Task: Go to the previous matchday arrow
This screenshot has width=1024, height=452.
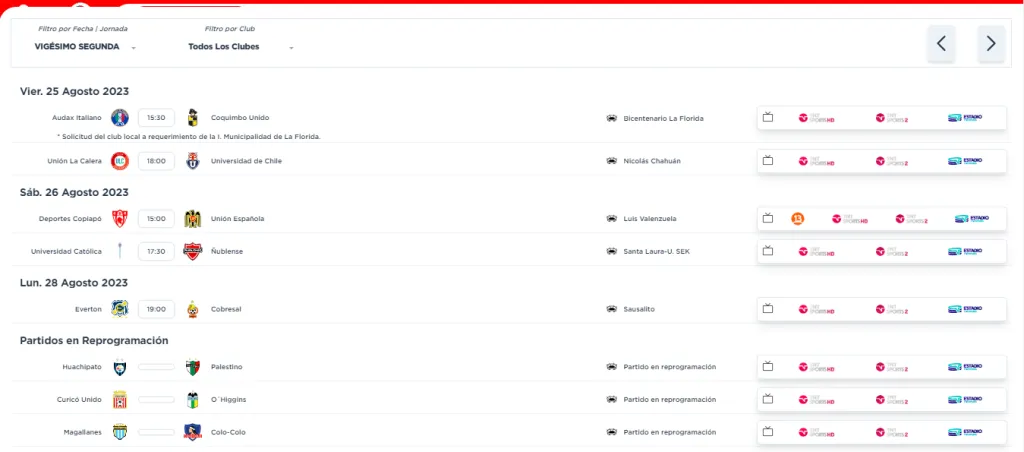Action: (941, 44)
